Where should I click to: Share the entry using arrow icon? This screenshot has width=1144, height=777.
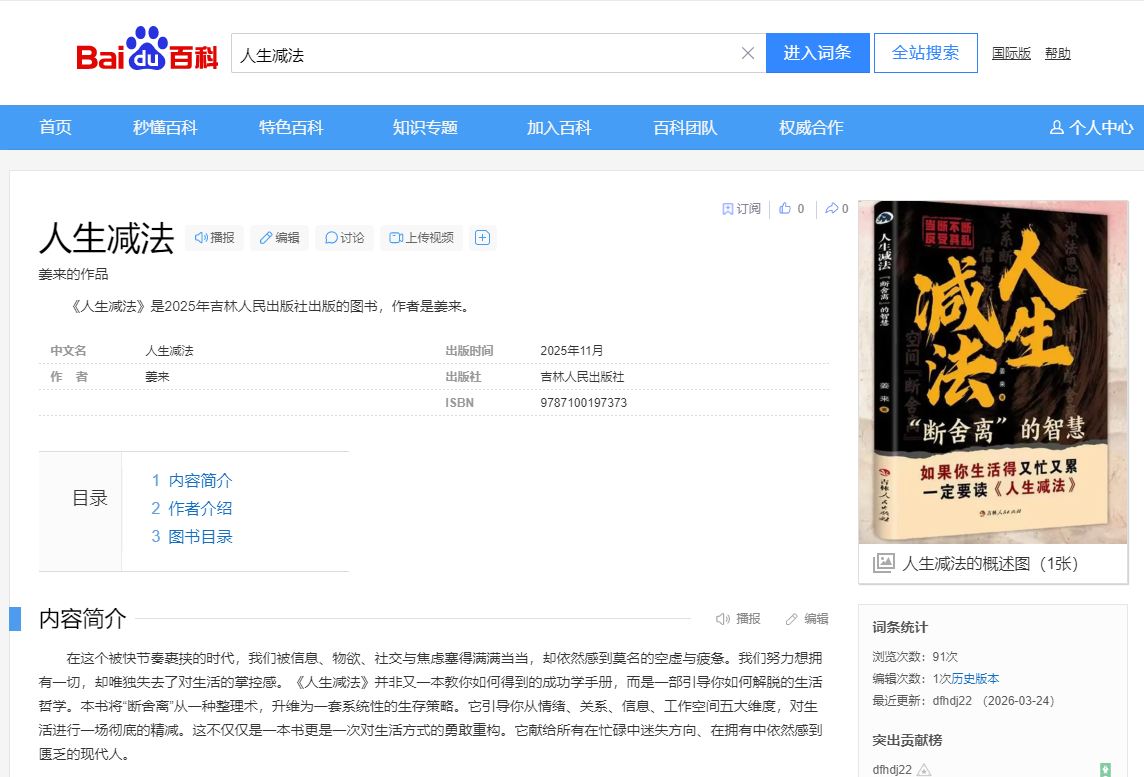coord(831,209)
